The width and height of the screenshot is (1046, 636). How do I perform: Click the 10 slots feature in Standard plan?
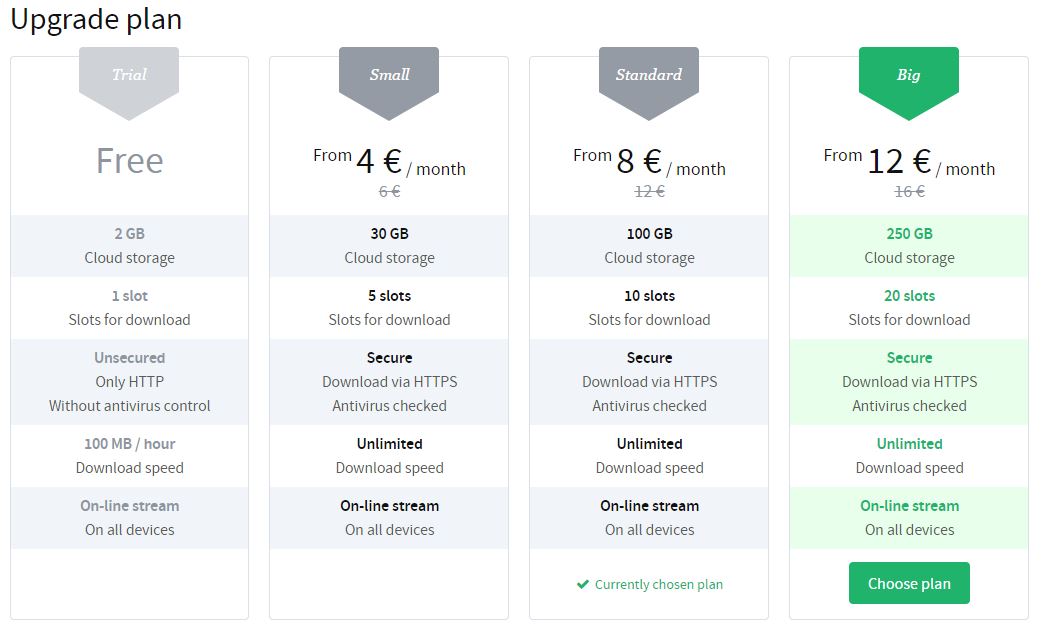(x=649, y=296)
